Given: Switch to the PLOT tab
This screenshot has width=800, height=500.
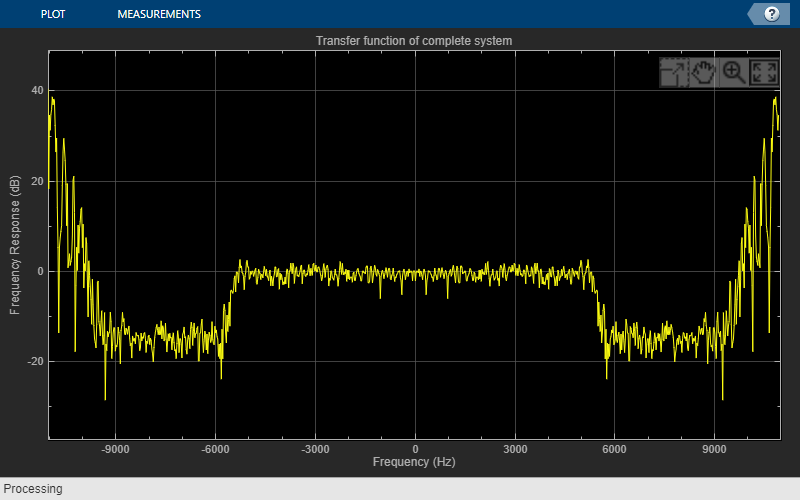Looking at the screenshot, I should tap(53, 14).
